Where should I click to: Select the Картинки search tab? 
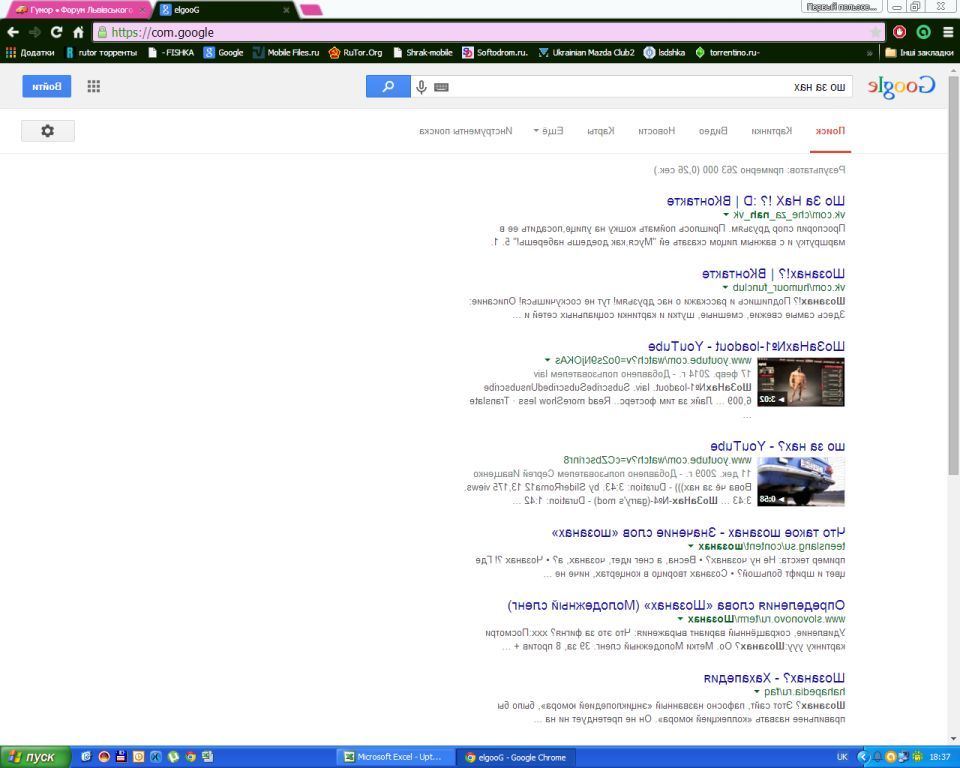(771, 131)
